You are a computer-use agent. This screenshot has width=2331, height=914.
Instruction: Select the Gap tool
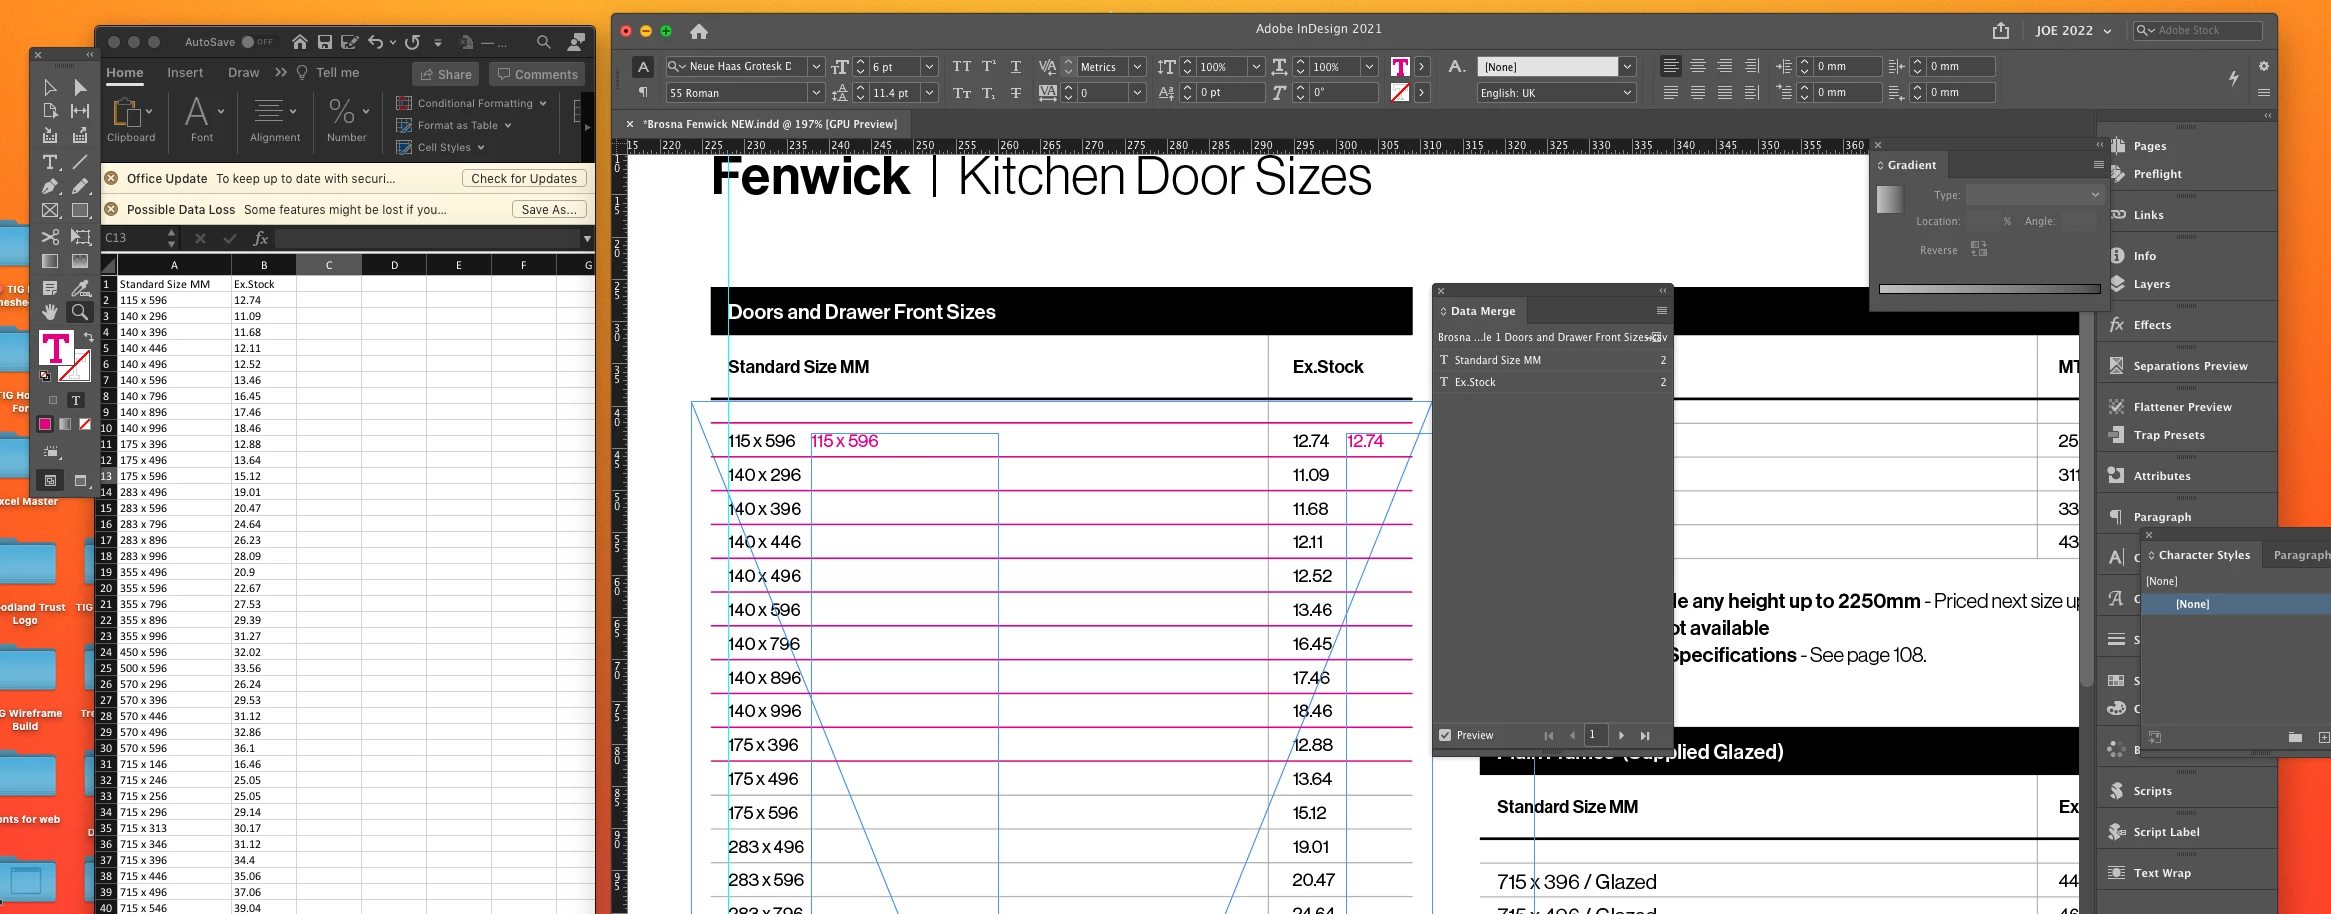point(80,111)
